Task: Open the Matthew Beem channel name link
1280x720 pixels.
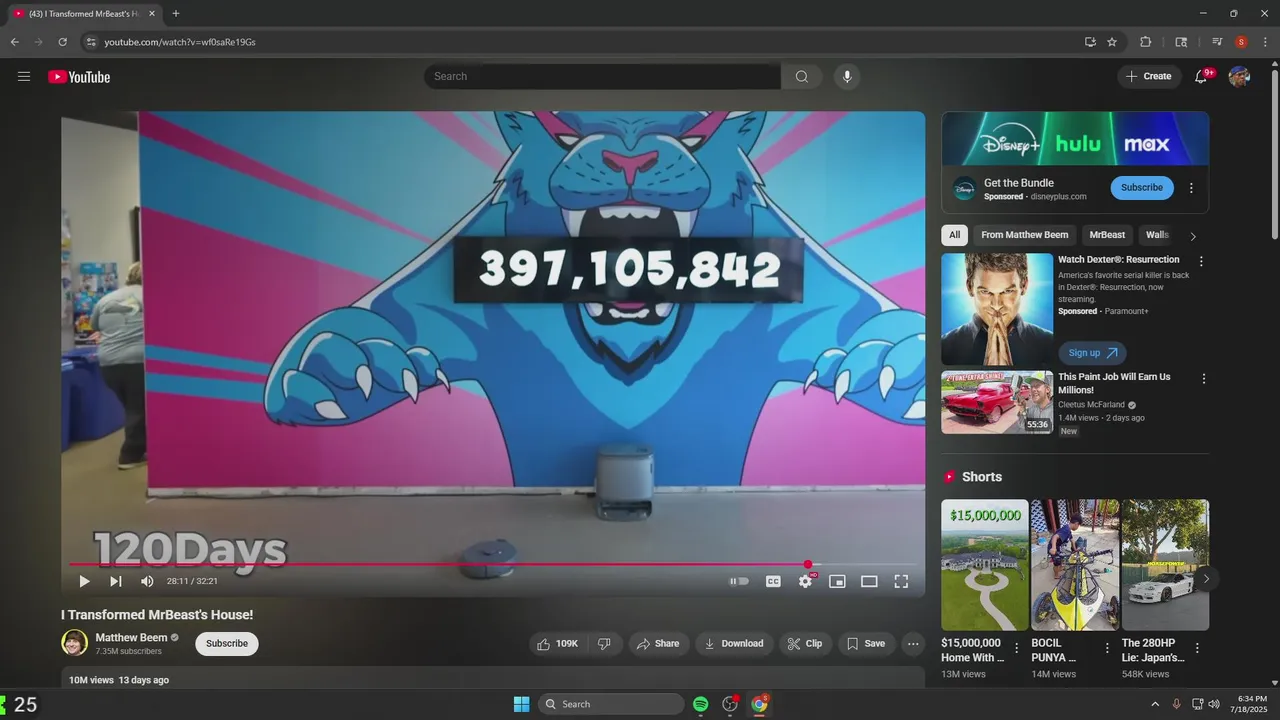Action: coord(131,638)
